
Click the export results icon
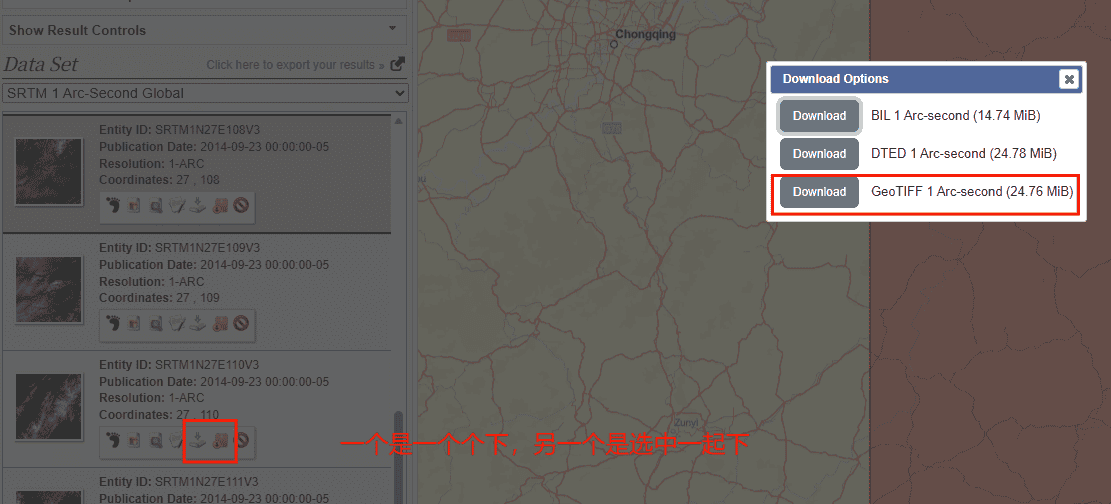point(397,64)
